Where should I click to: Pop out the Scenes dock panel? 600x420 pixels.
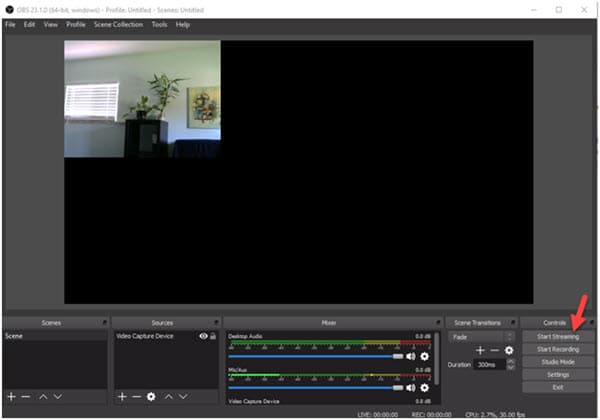click(x=104, y=323)
